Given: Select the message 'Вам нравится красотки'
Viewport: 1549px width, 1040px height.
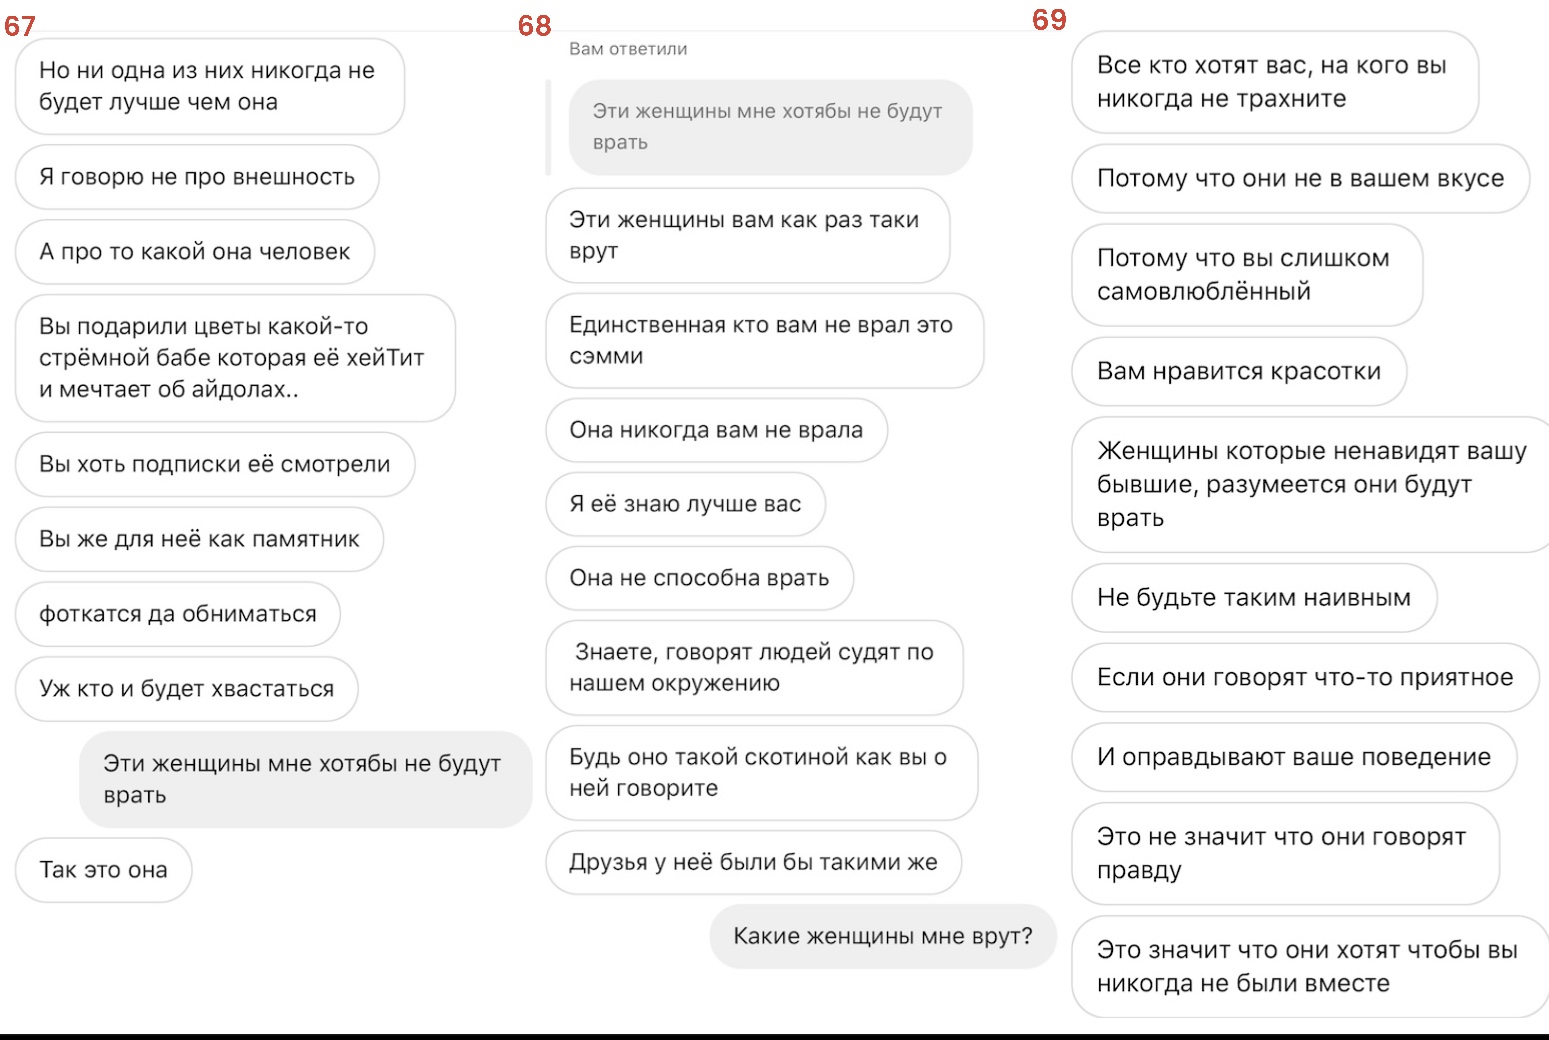Looking at the screenshot, I should [x=1239, y=372].
